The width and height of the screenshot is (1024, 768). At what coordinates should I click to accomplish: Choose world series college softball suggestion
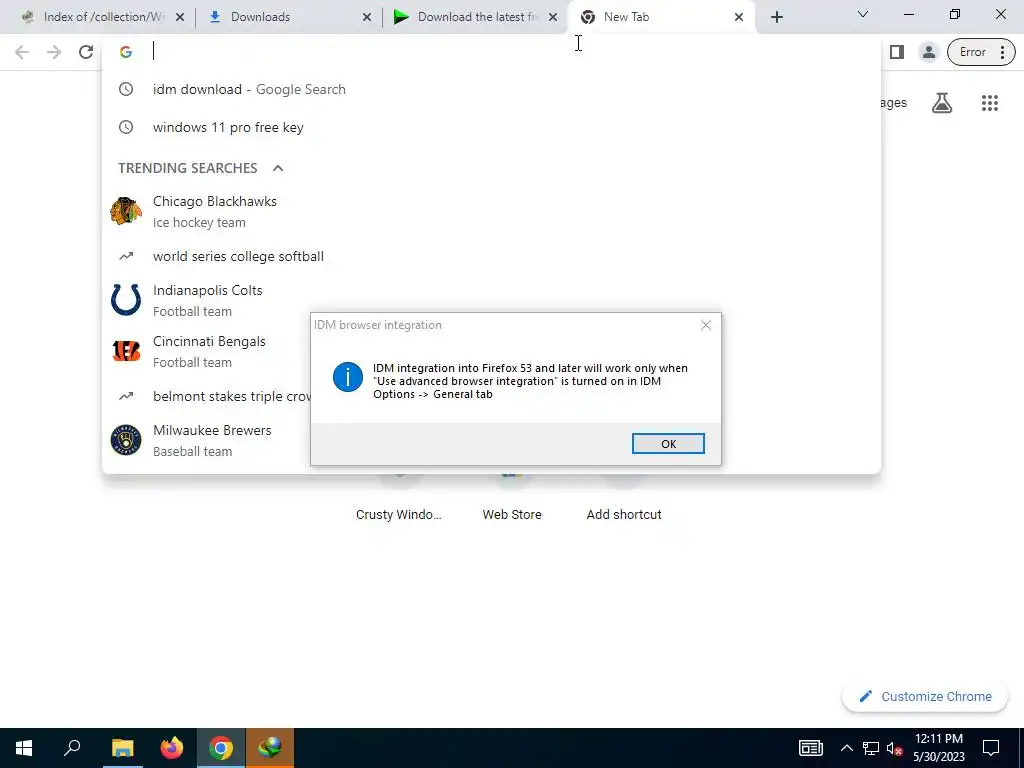click(491, 256)
